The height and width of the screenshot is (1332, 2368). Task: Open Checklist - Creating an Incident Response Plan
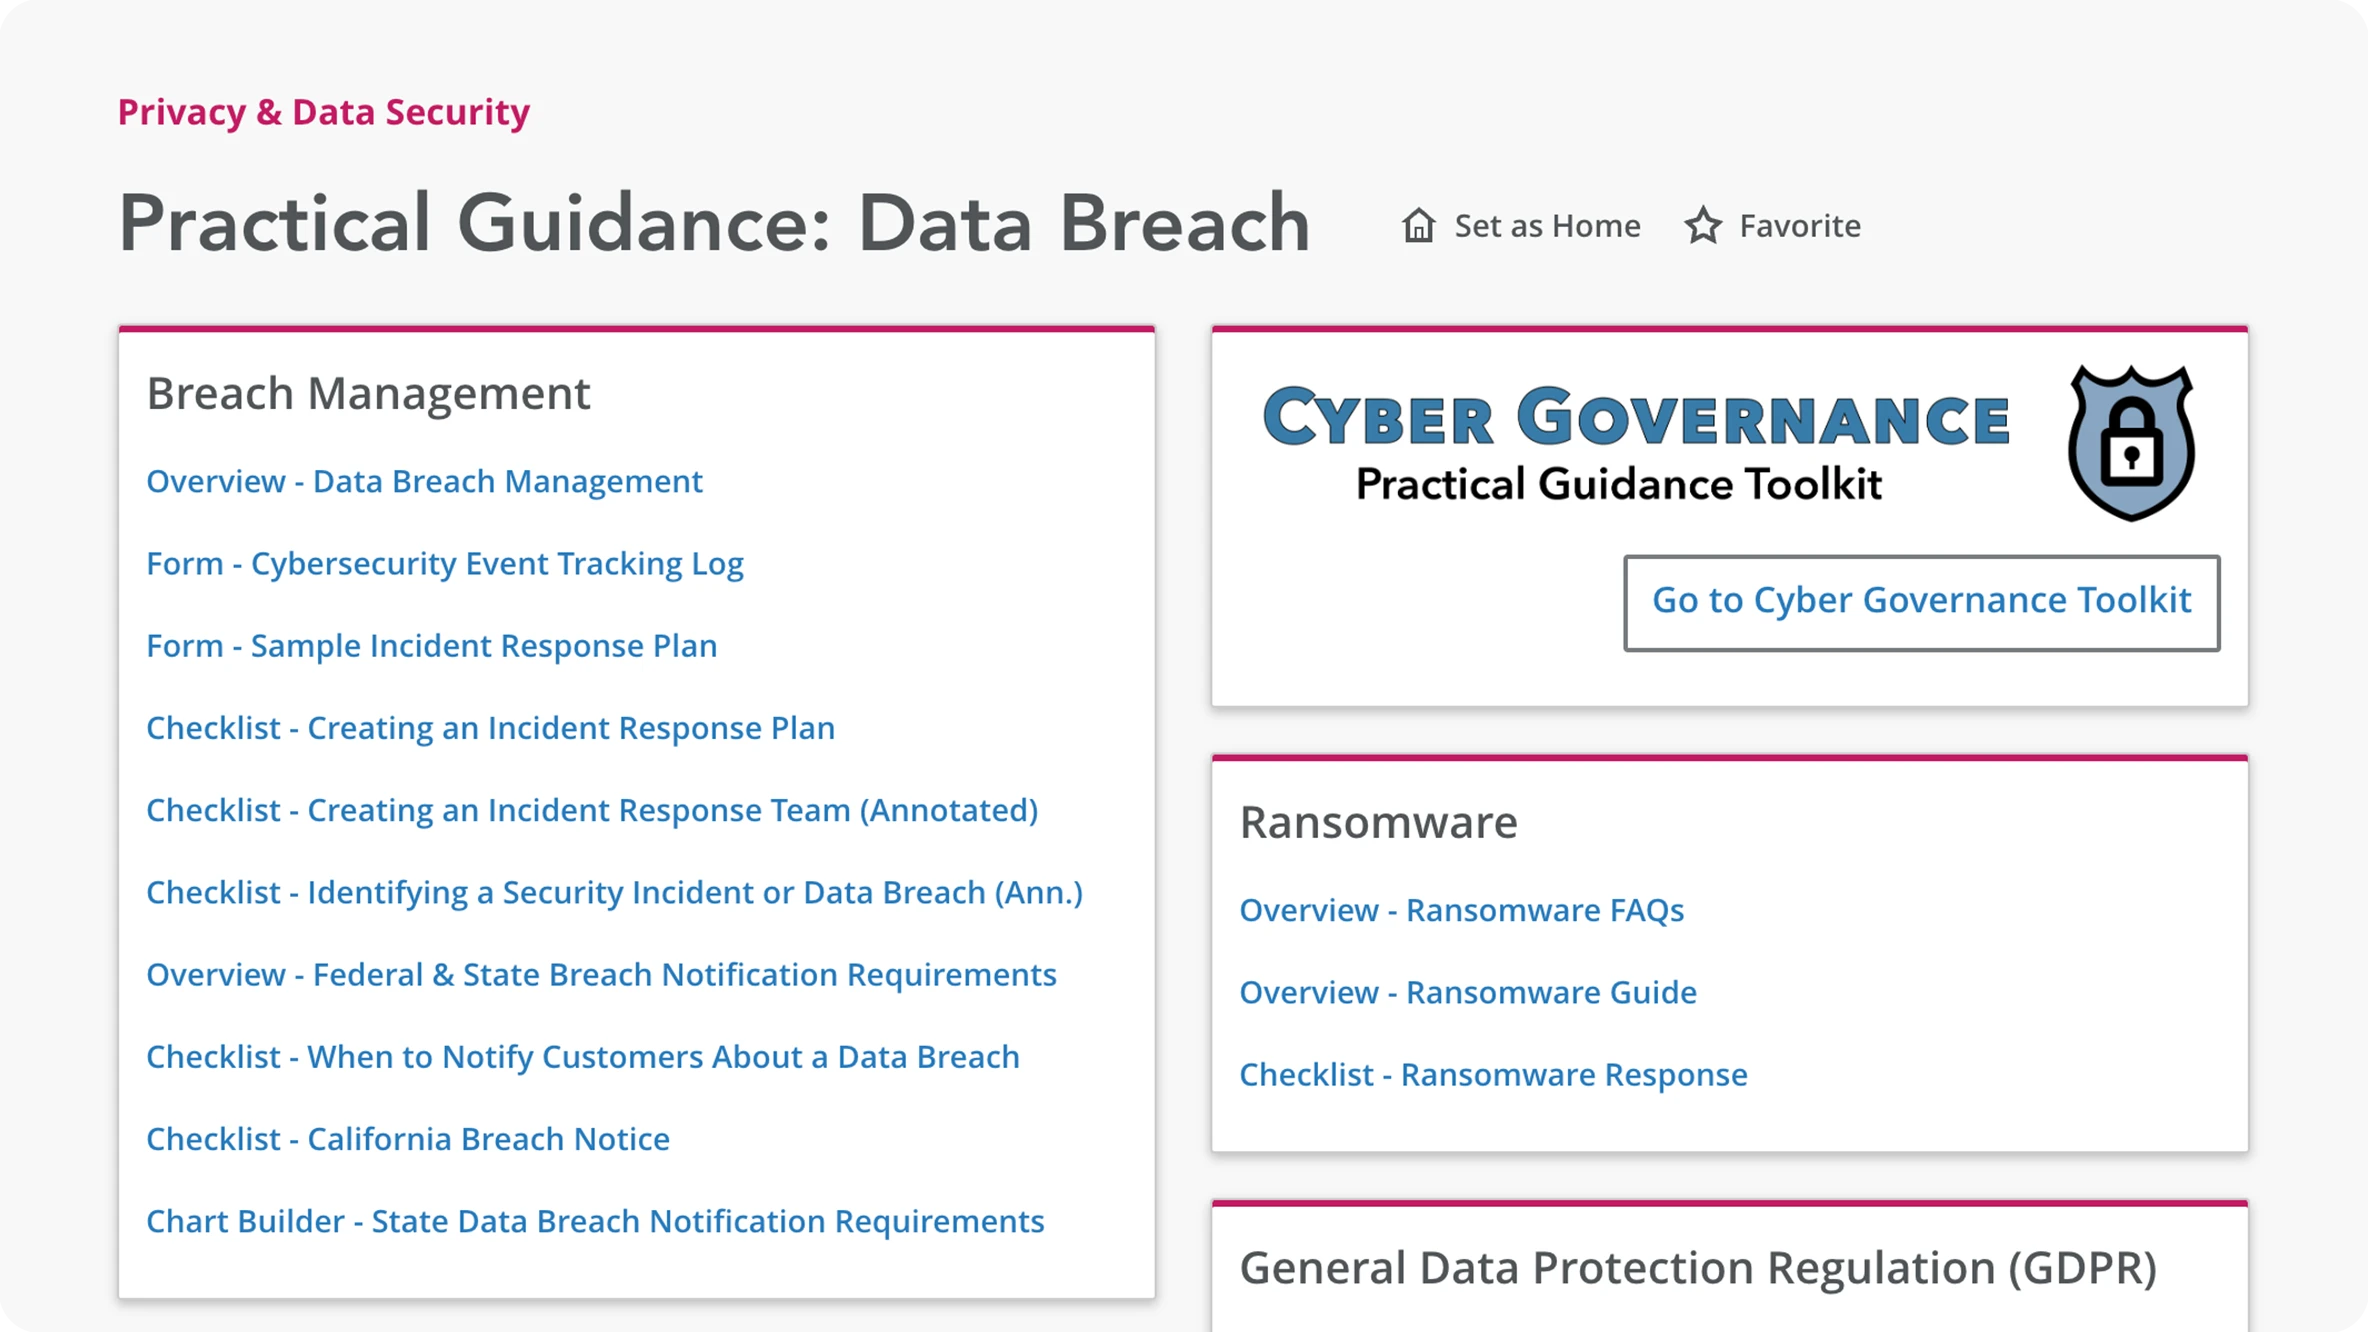click(490, 728)
